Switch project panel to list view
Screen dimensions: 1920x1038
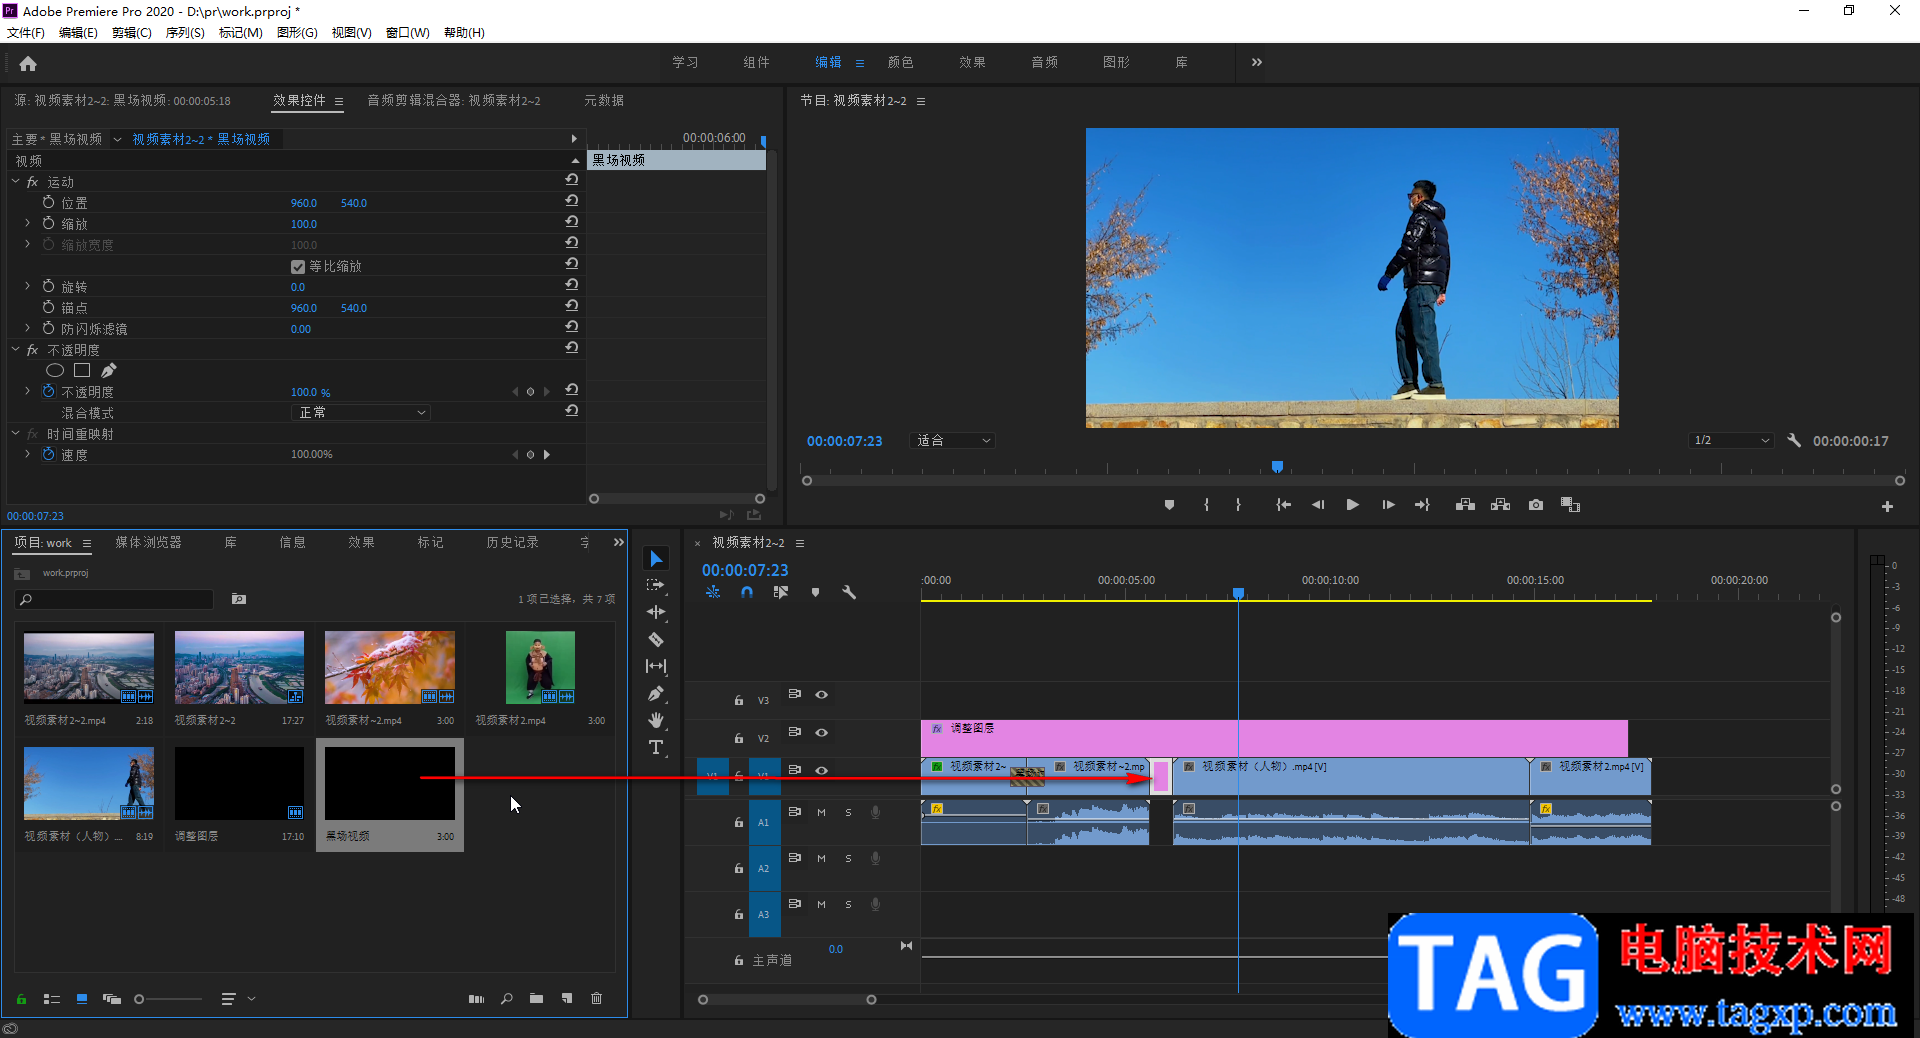pyautogui.click(x=52, y=998)
